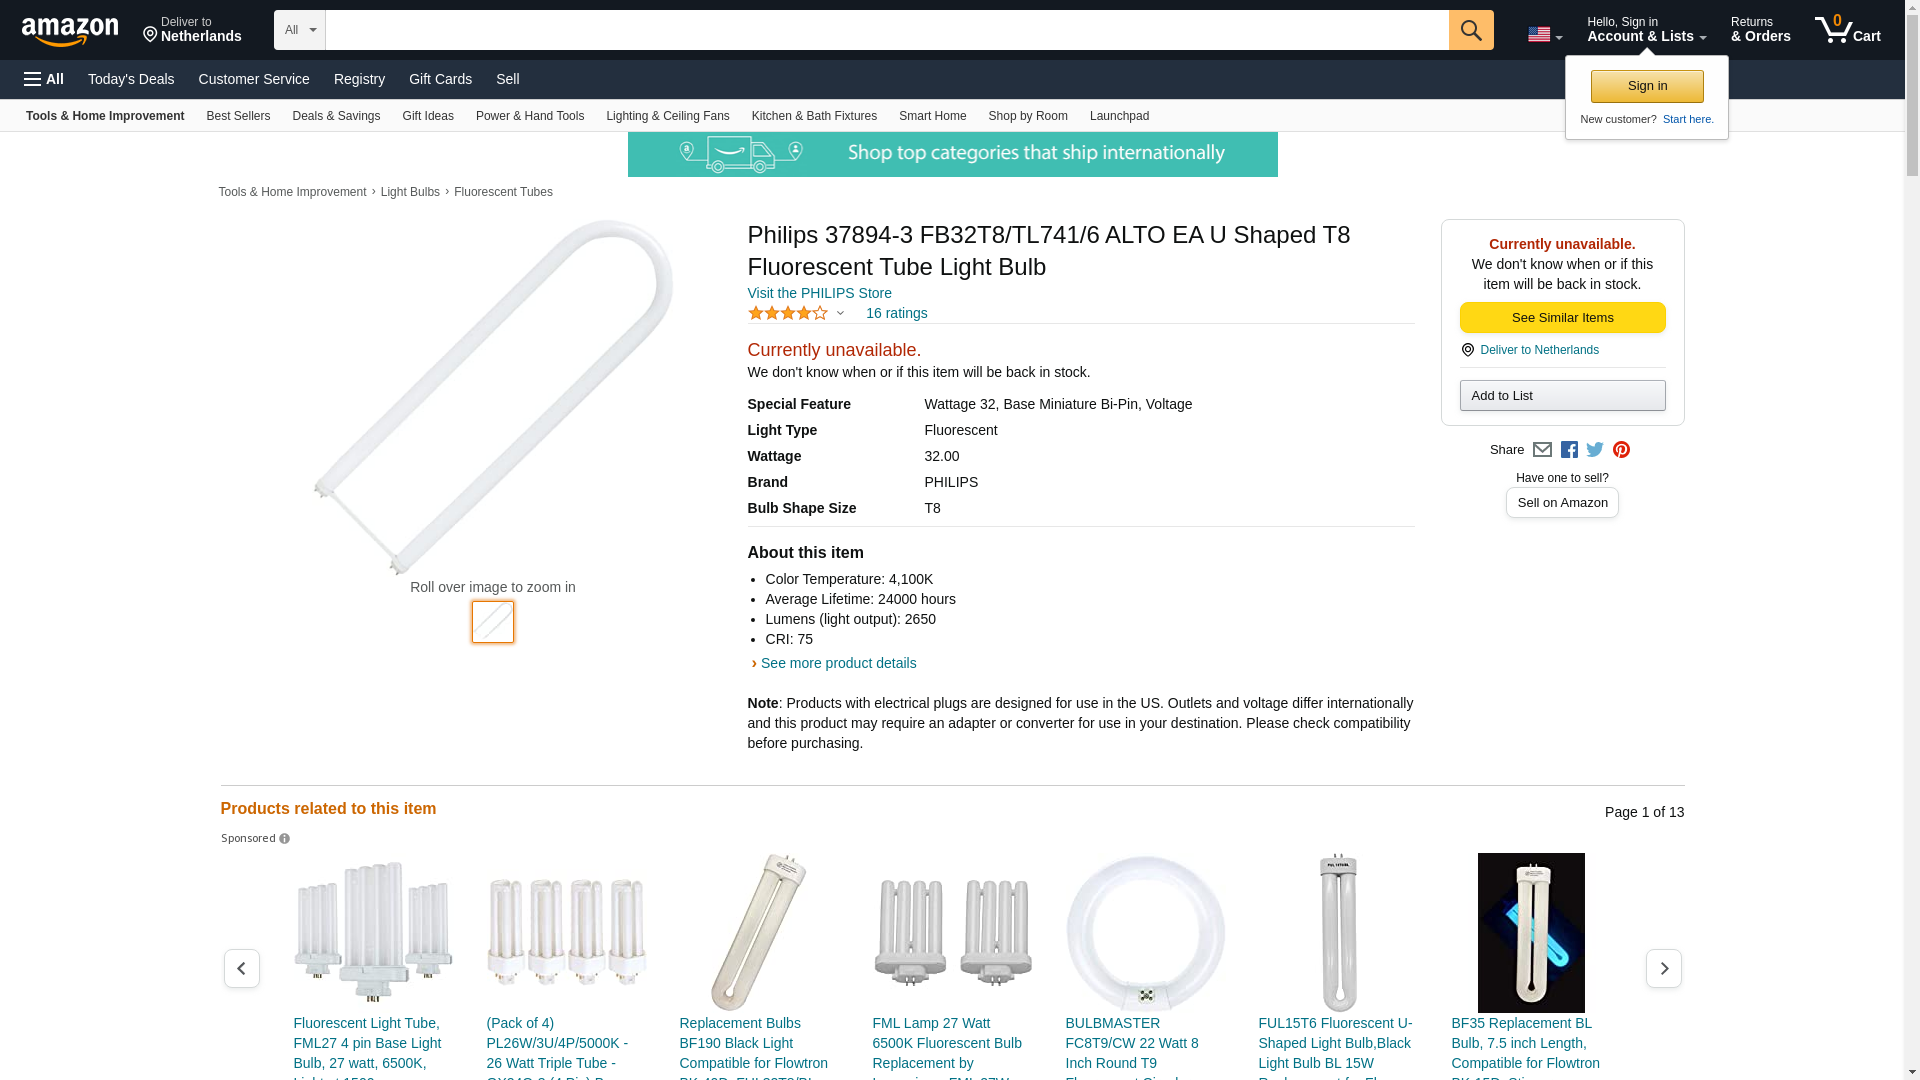Share product on Facebook

coord(1569,450)
